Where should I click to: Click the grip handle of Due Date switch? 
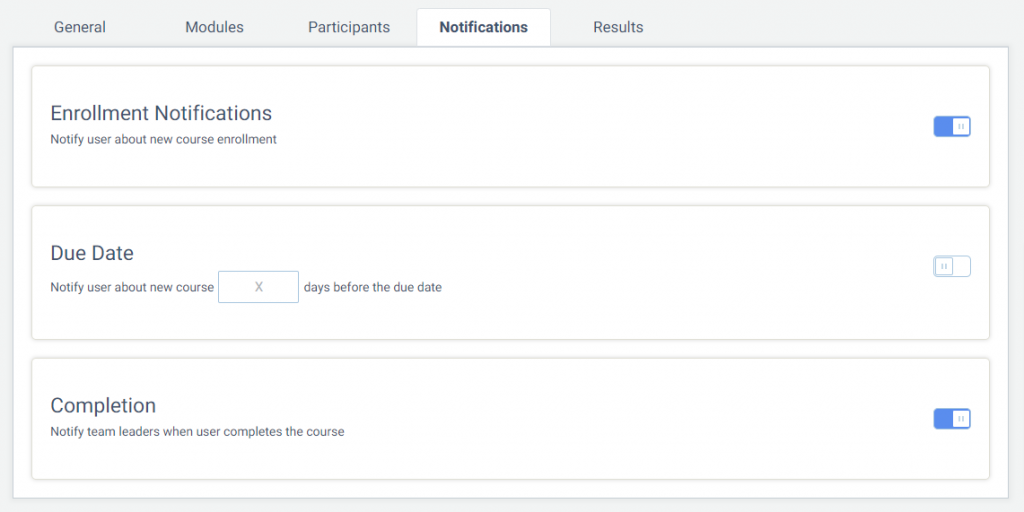click(x=944, y=266)
